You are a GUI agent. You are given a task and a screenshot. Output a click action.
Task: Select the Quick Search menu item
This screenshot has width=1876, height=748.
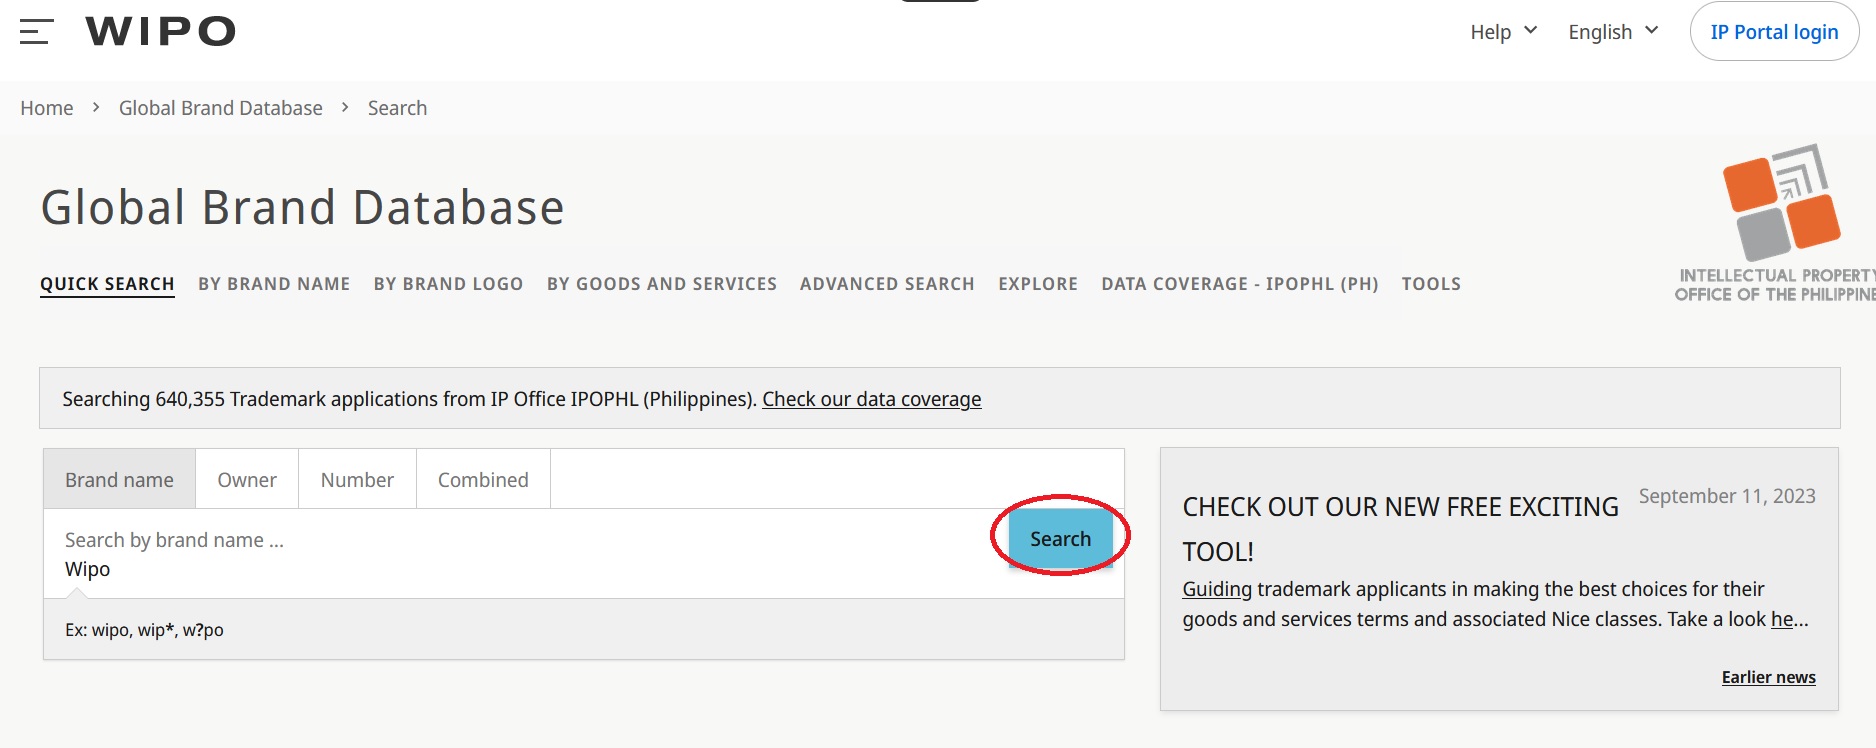(x=107, y=284)
